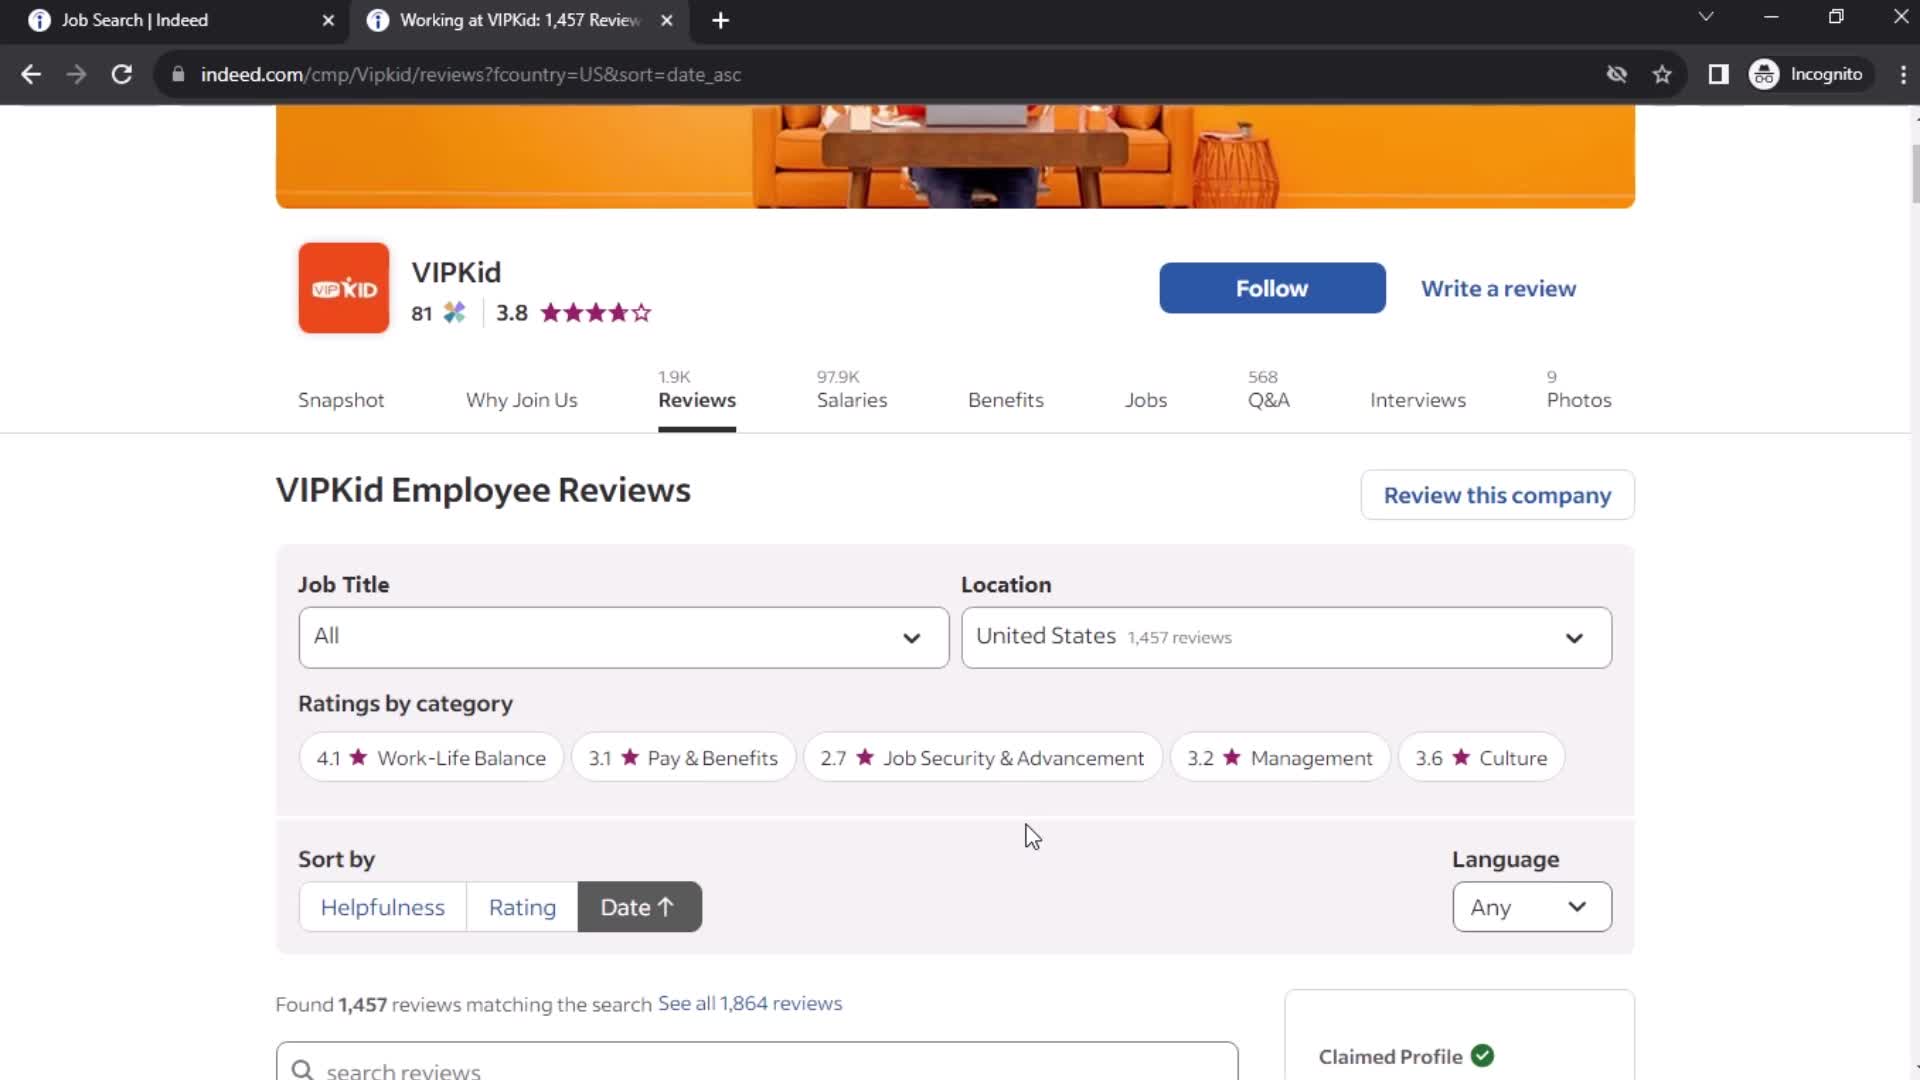
Task: Click the third-party cookies blocked eye icon
Action: 1616,75
